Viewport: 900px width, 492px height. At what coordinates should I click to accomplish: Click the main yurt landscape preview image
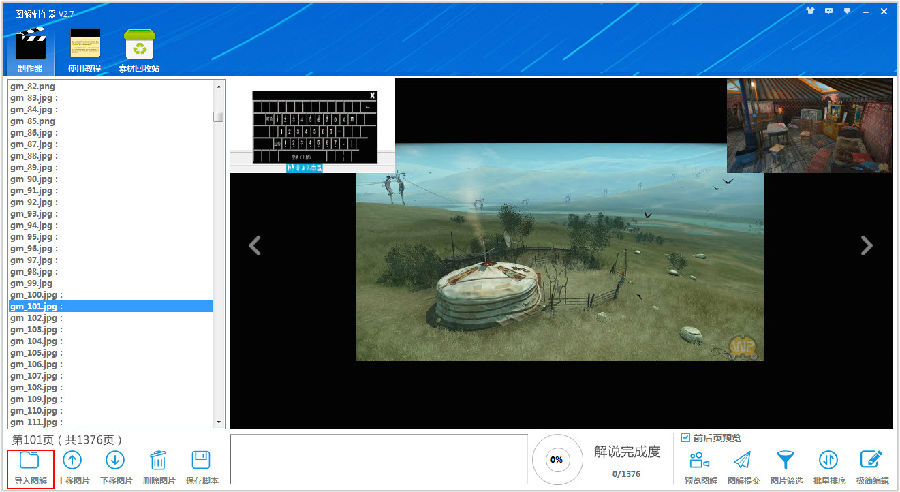pos(560,252)
